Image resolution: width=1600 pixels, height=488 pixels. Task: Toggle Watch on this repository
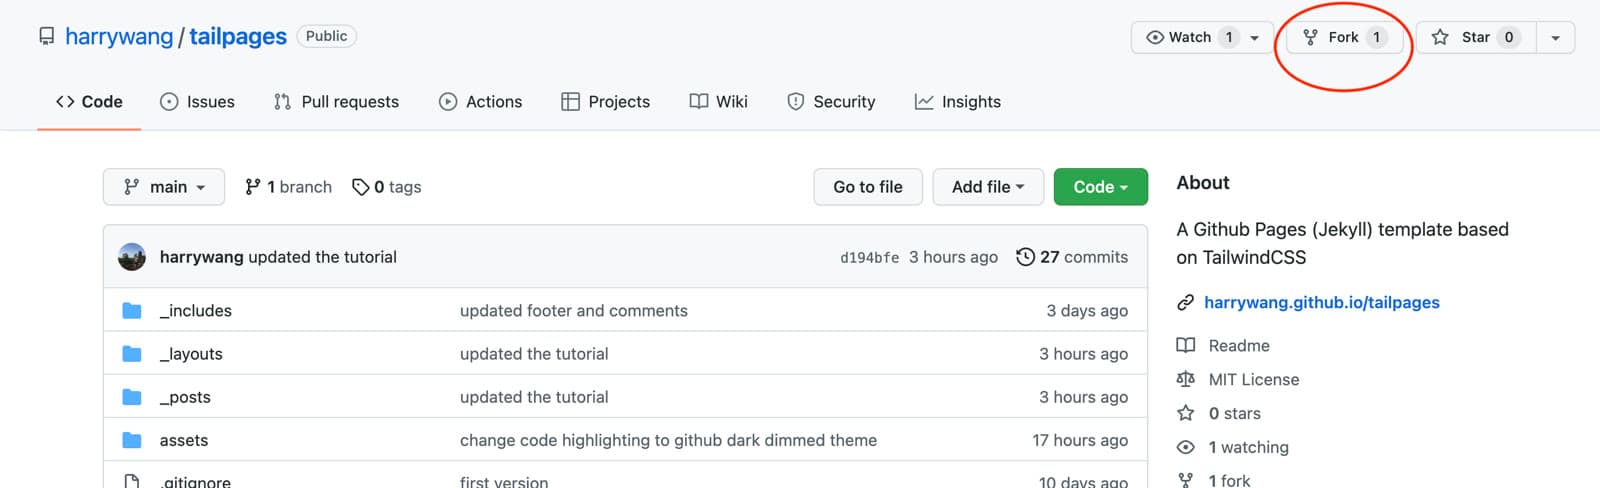click(1189, 37)
